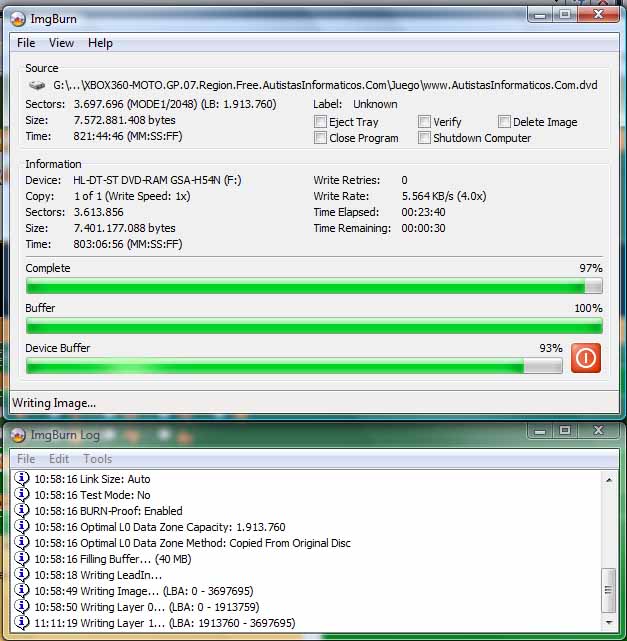Image resolution: width=627 pixels, height=641 pixels.
Task: Open the Tools menu in ImgBurn Log
Action: 98,459
